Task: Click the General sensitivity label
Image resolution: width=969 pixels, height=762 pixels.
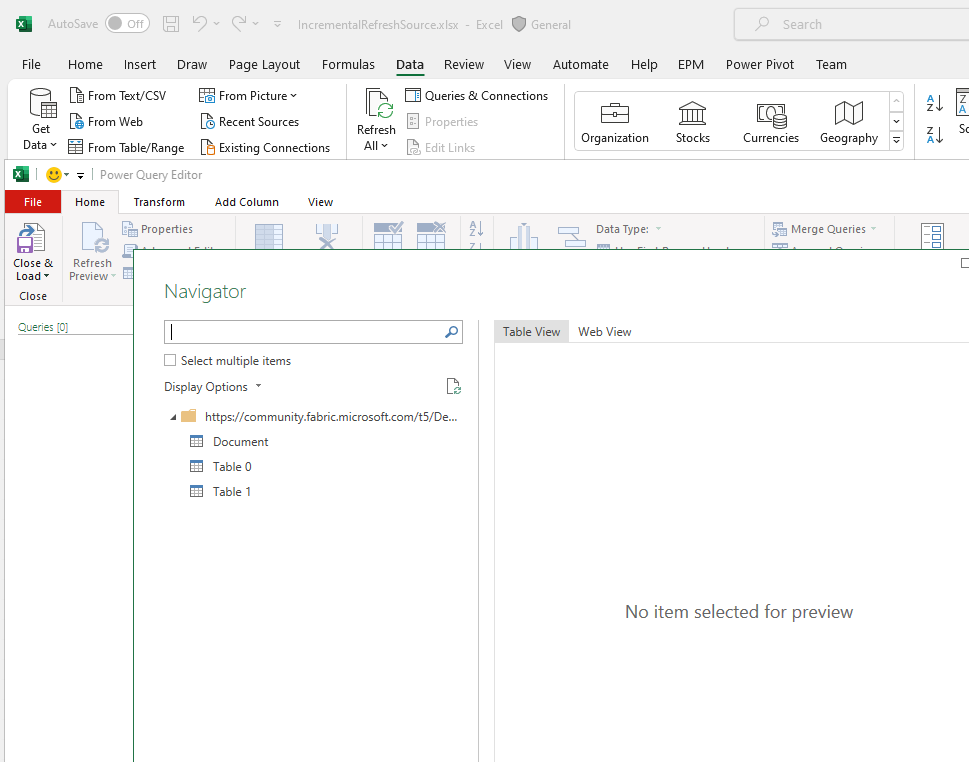Action: pos(541,25)
